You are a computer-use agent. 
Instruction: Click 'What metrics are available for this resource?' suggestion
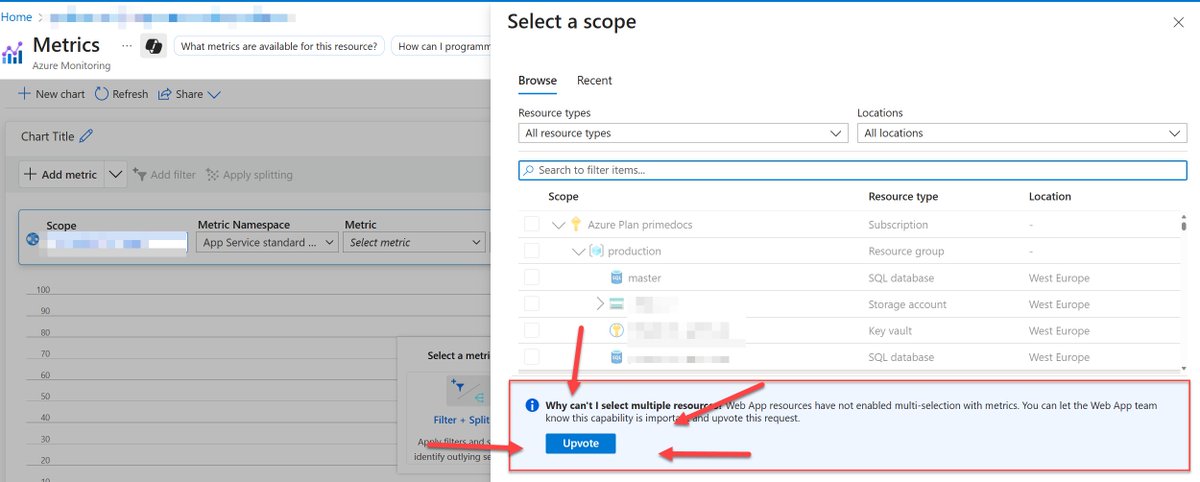point(279,46)
